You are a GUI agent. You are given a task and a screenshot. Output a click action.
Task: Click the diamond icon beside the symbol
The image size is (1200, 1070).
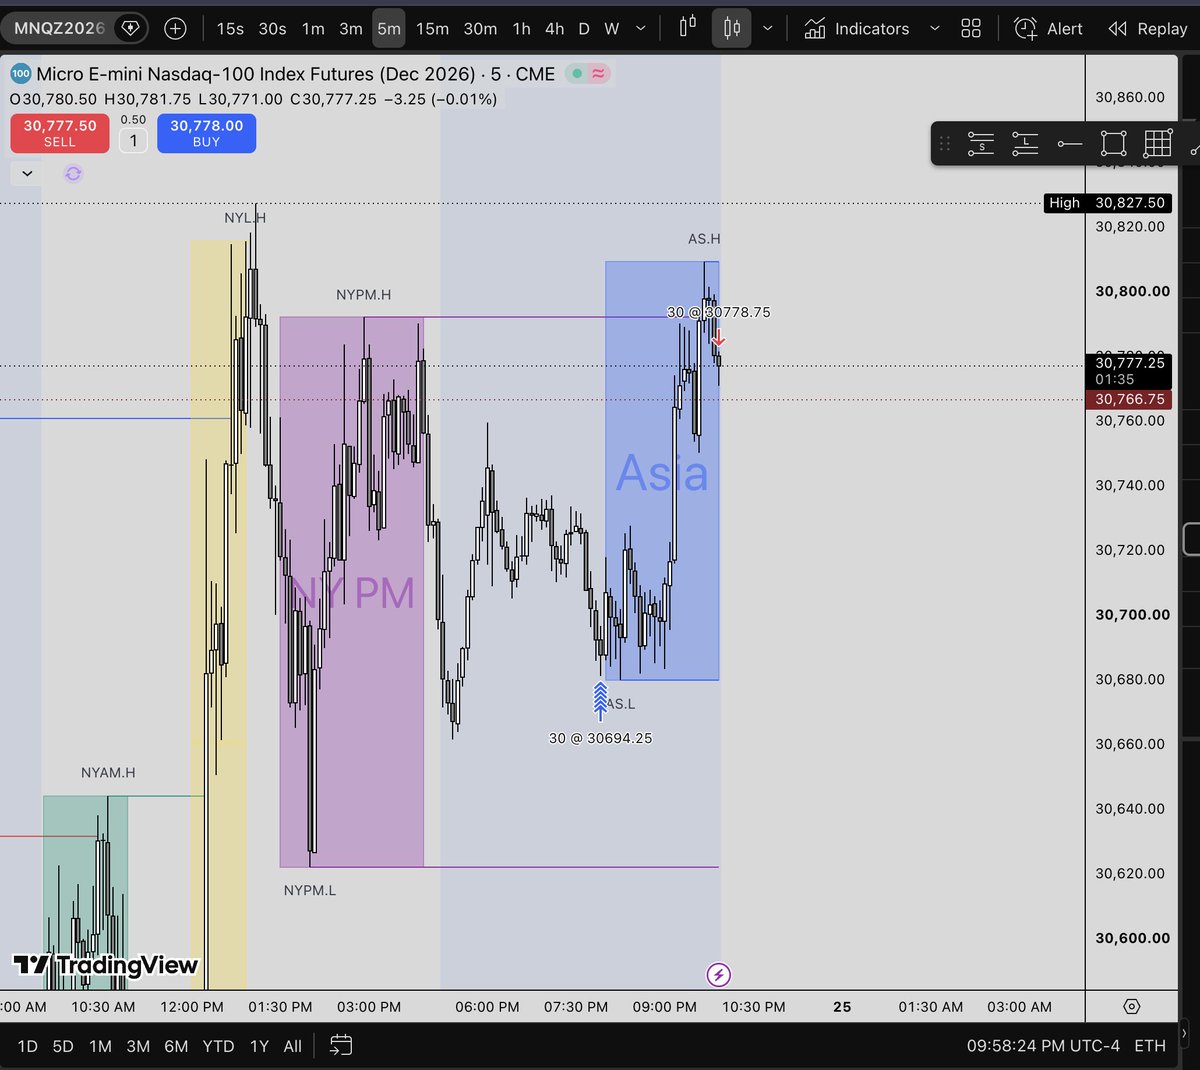point(130,28)
